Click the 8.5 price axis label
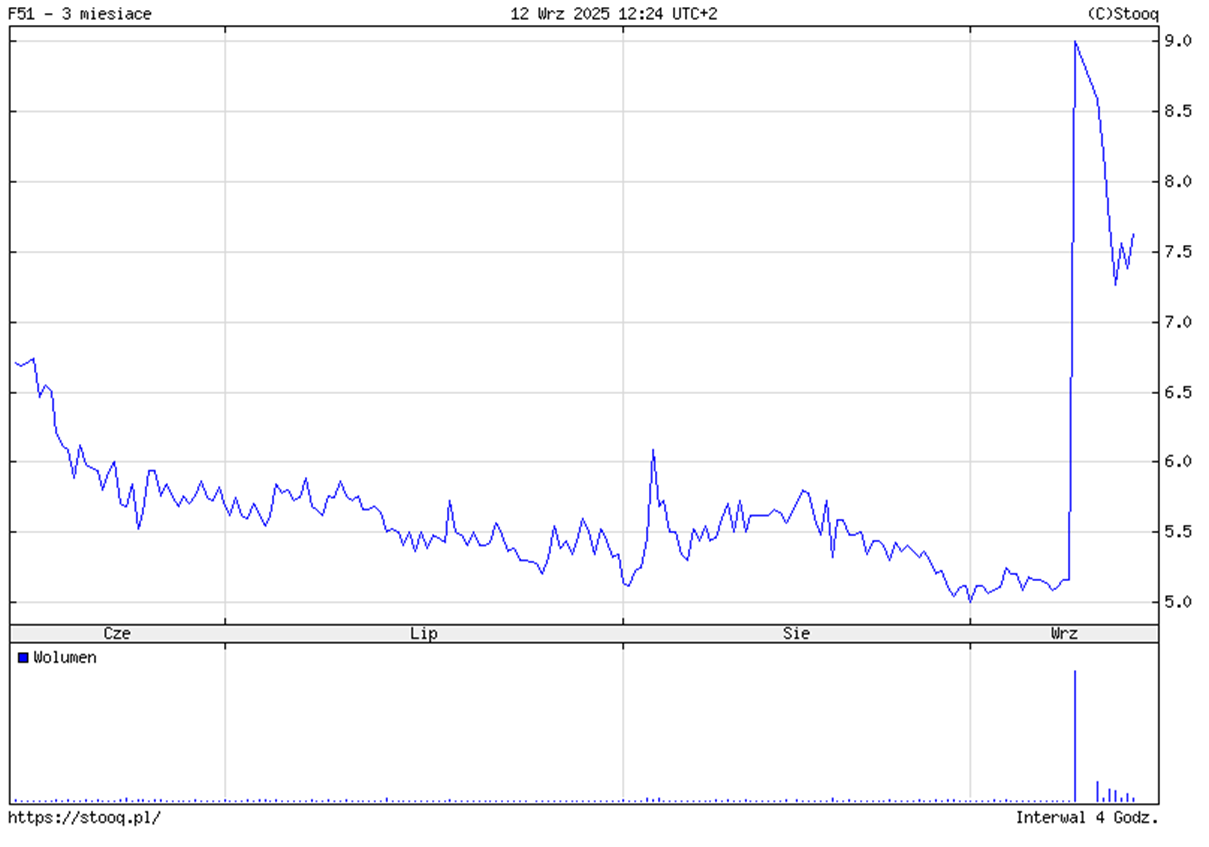The width and height of the screenshot is (1209, 847). (1178, 111)
